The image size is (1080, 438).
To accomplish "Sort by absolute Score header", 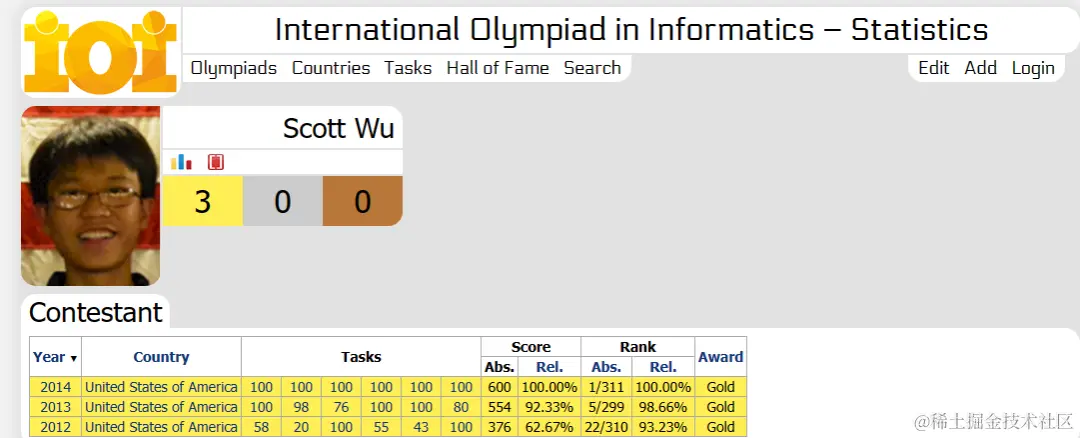I will coord(499,367).
